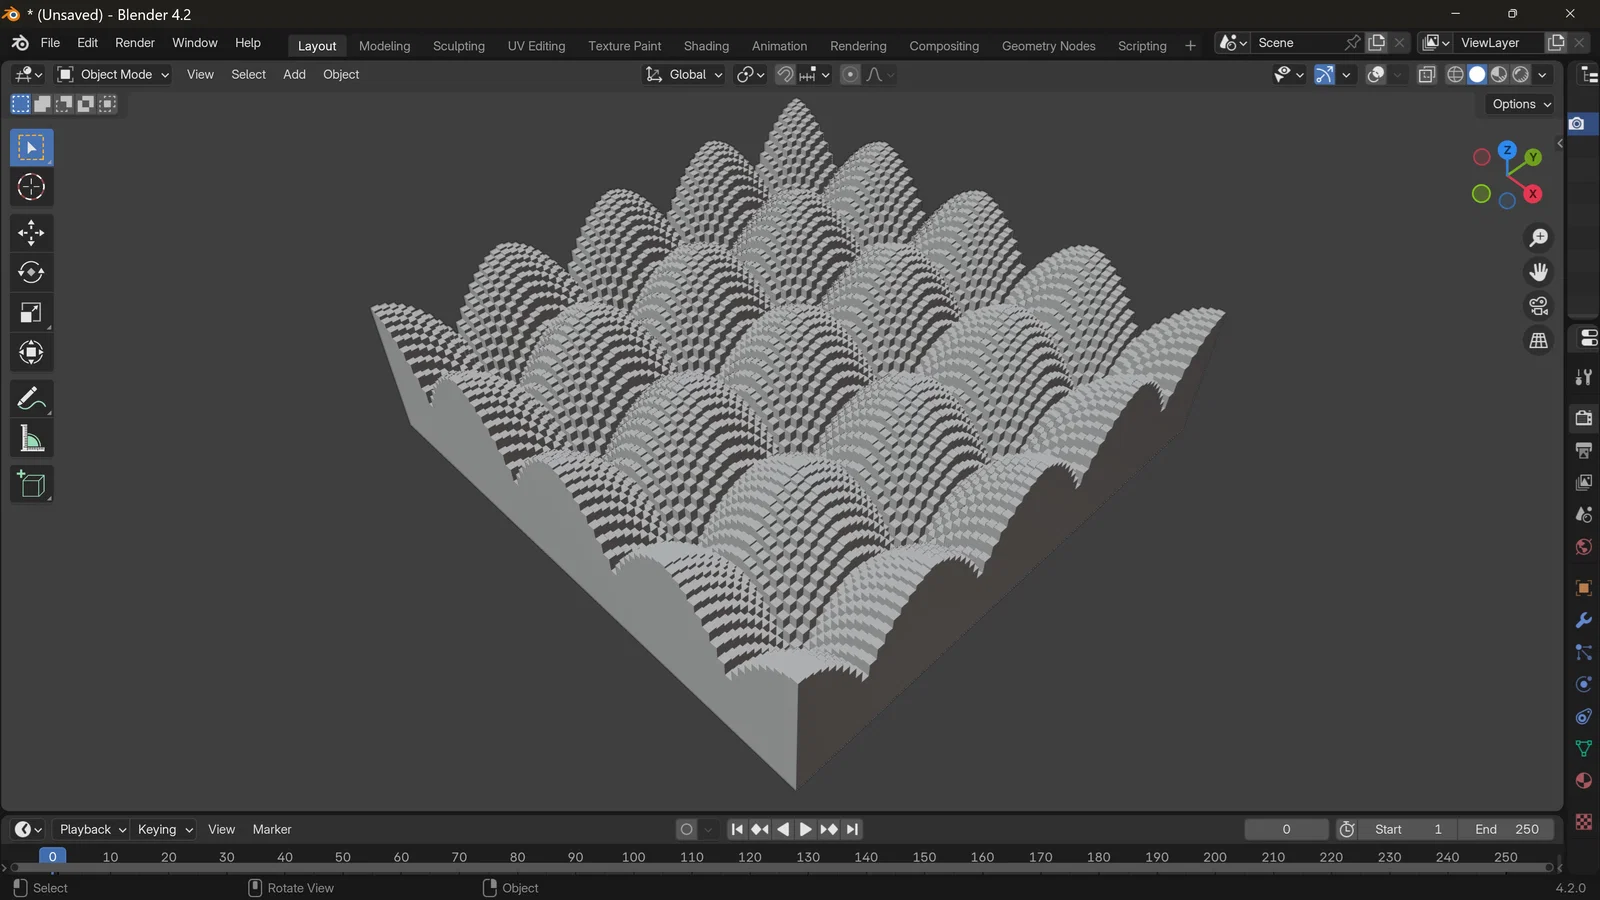Toggle viewport gizmos display
The height and width of the screenshot is (900, 1600).
point(1324,75)
